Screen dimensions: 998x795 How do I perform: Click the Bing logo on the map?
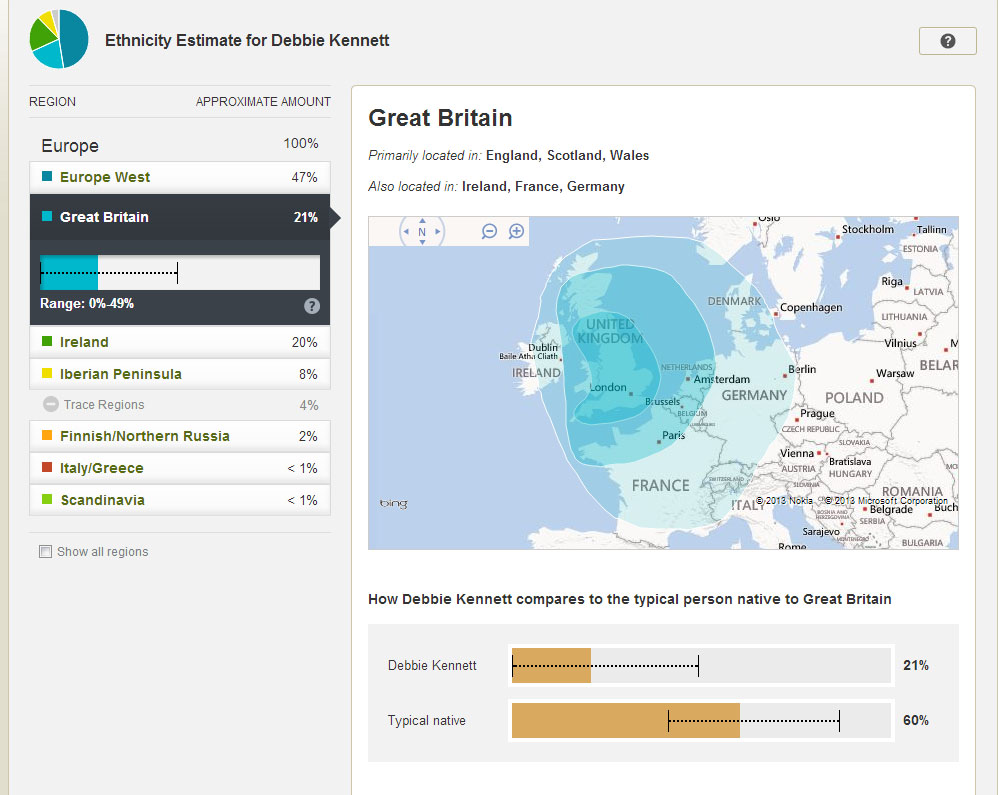(392, 504)
